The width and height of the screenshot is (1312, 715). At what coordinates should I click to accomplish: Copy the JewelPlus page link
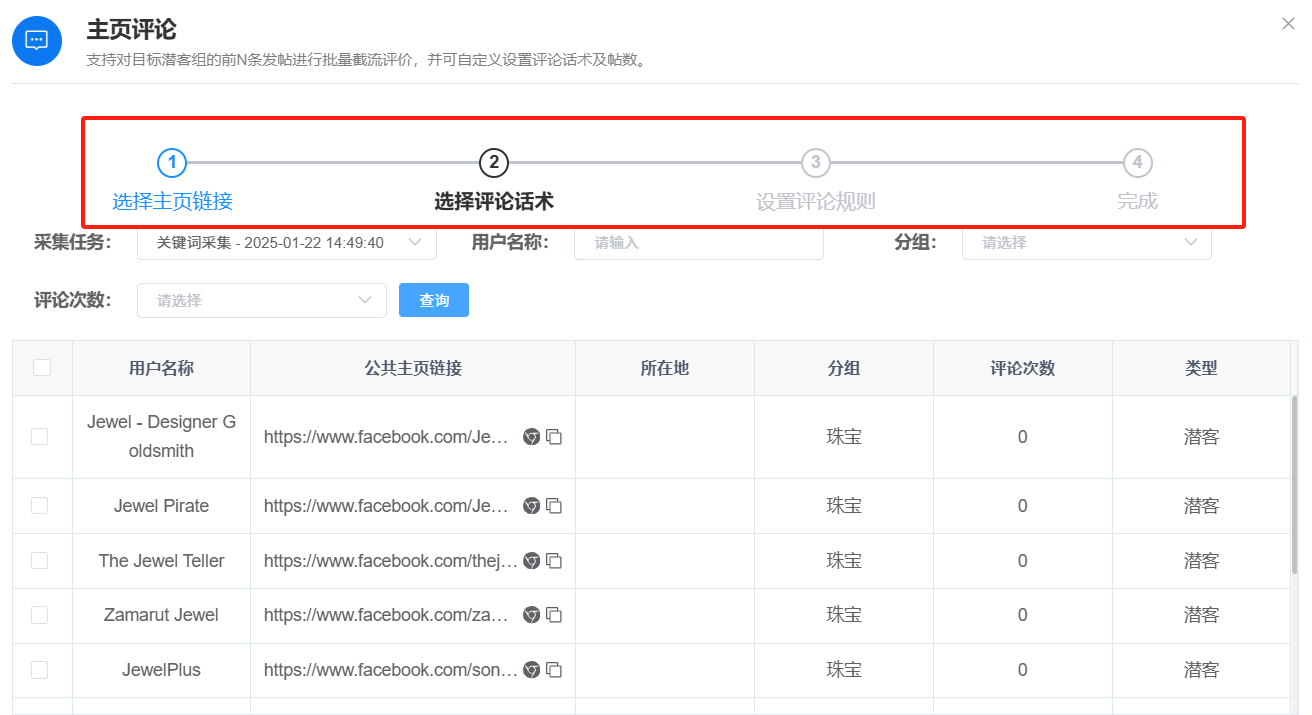click(x=554, y=670)
